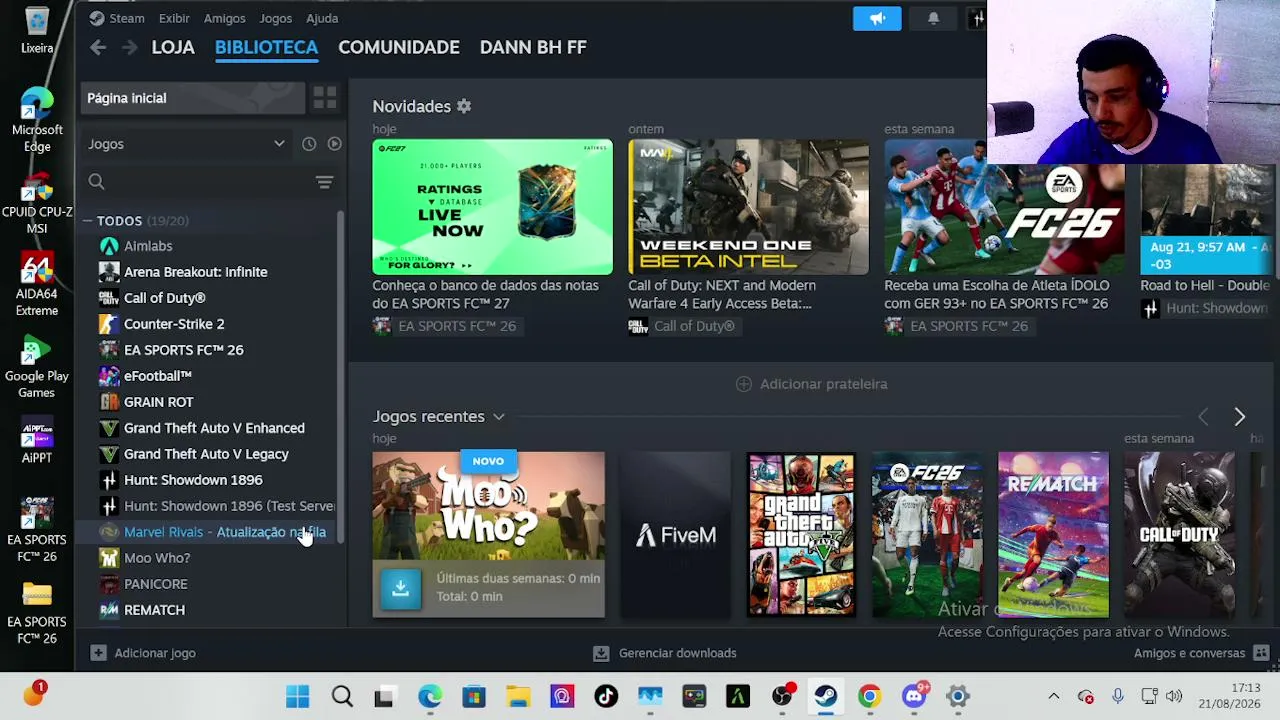Show next recent games with right arrow
This screenshot has height=720, width=1280.
[1239, 416]
